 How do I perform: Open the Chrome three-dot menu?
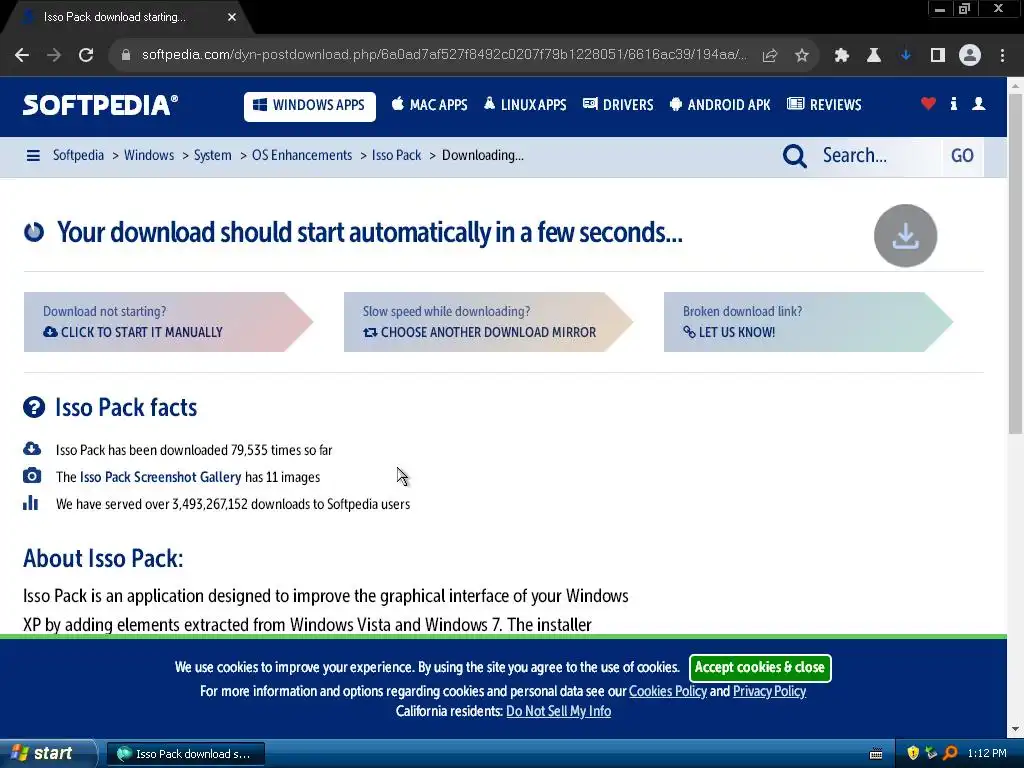click(x=1002, y=56)
